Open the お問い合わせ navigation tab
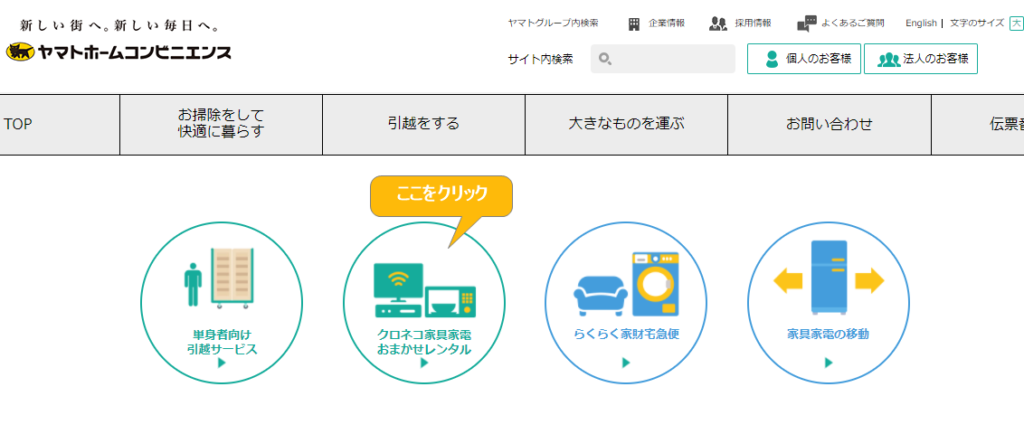This screenshot has width=1024, height=434. click(829, 124)
